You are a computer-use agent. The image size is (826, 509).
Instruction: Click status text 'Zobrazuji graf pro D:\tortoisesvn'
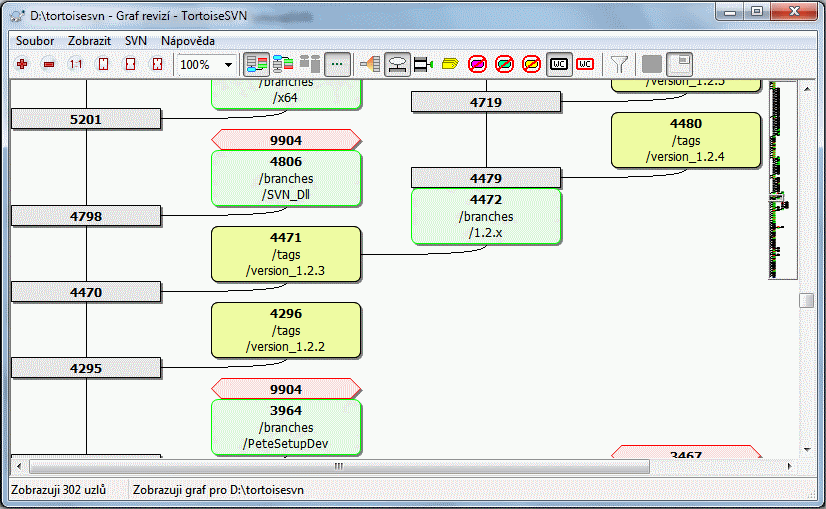218,490
